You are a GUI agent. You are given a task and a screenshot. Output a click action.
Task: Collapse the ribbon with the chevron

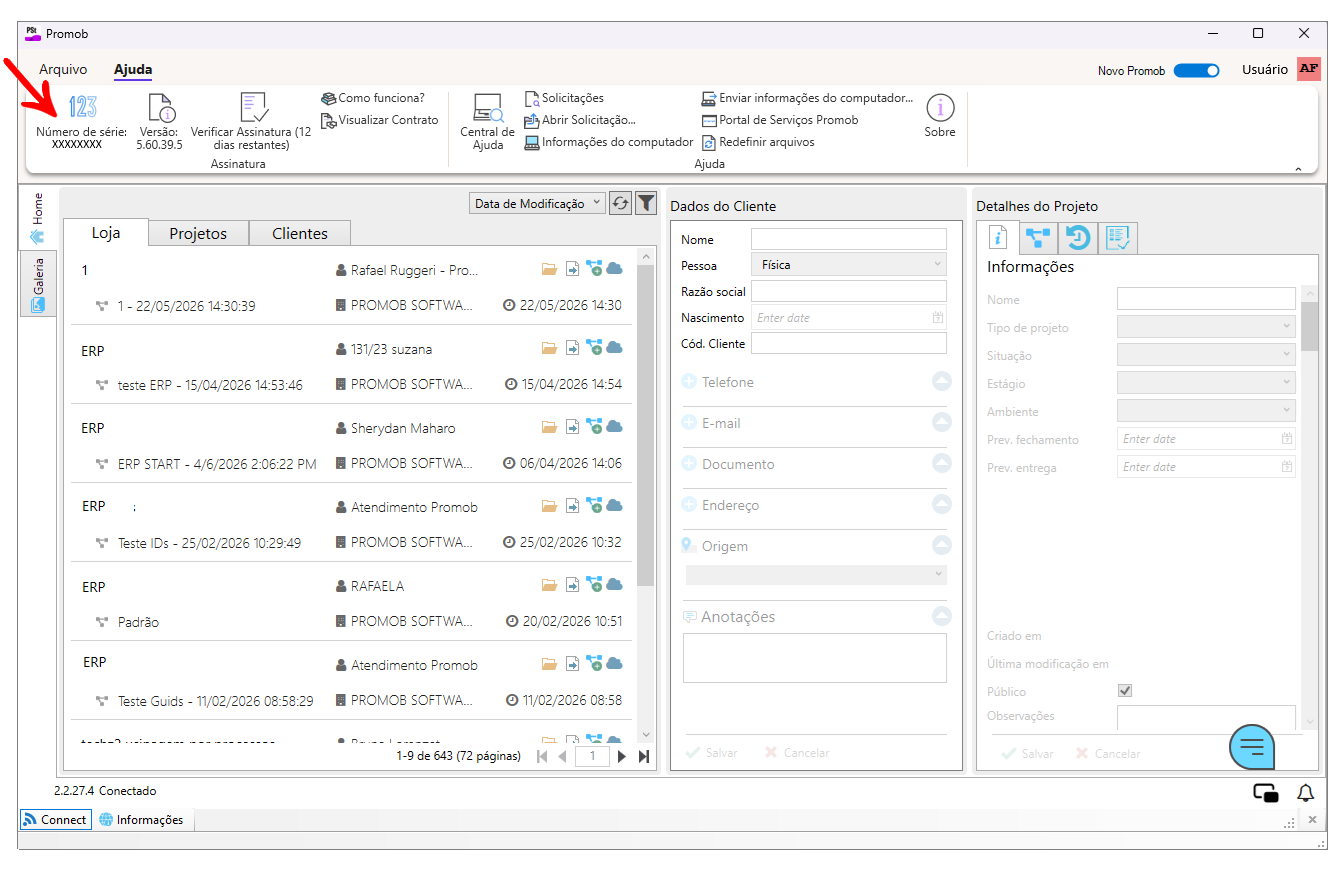click(x=1298, y=169)
